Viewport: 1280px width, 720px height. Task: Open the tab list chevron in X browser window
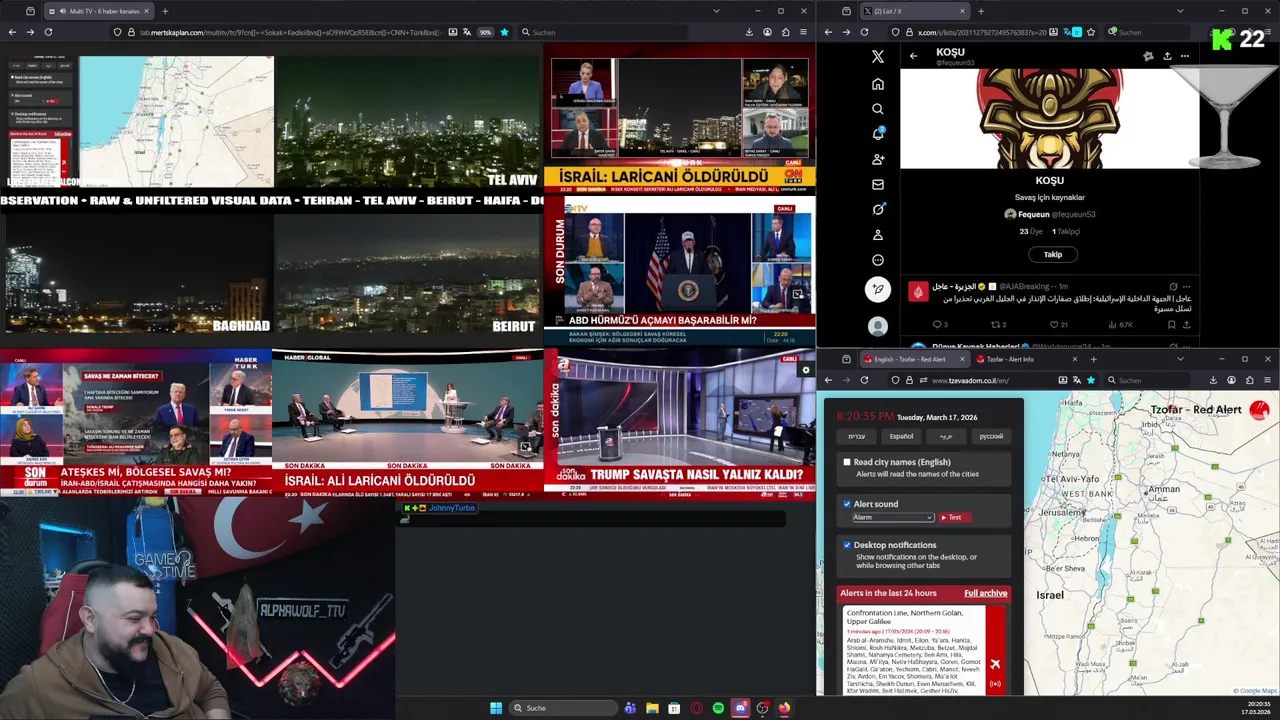1180,11
